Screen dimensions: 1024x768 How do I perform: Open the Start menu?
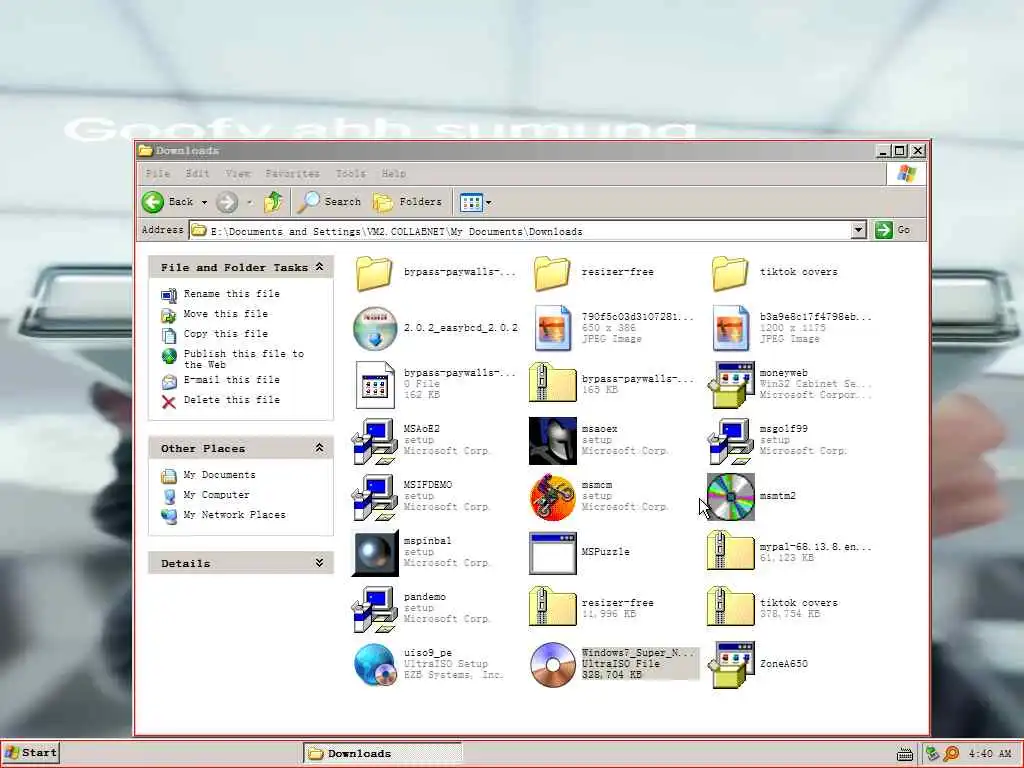pos(31,753)
